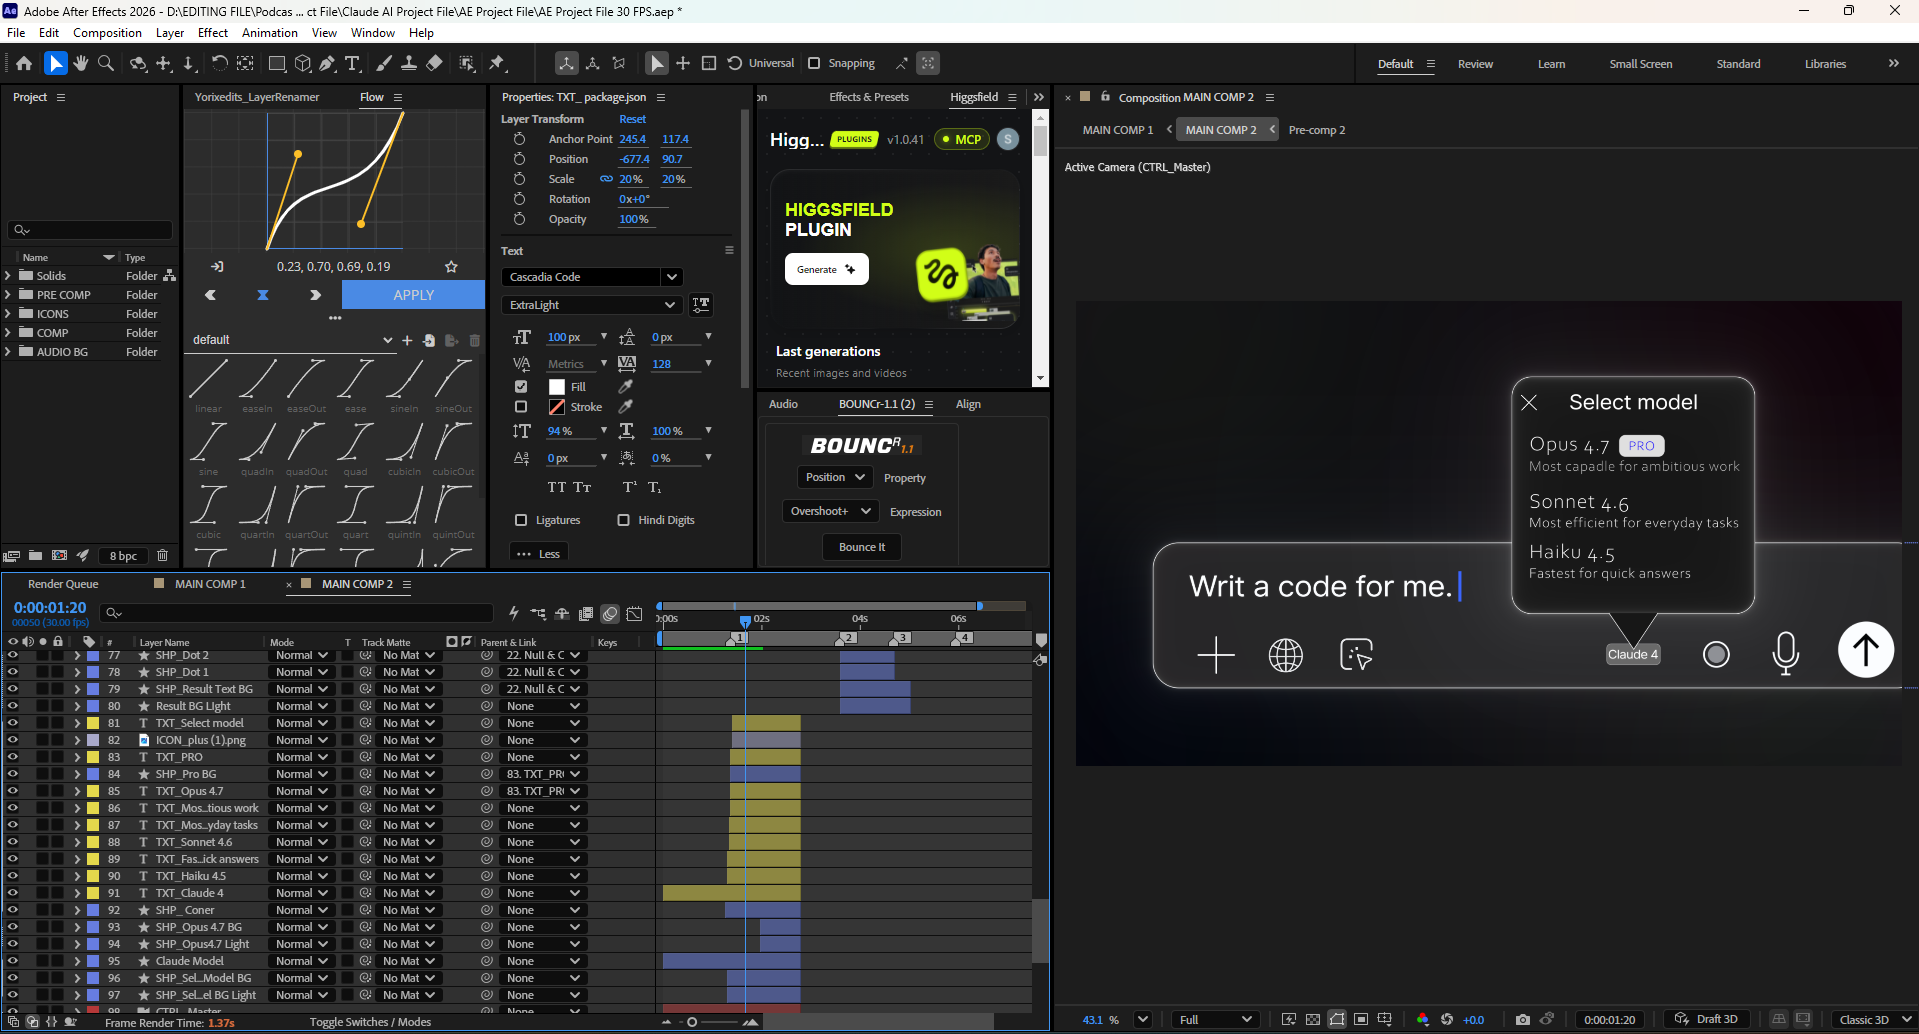Click the APPLY button in Flow

point(413,295)
